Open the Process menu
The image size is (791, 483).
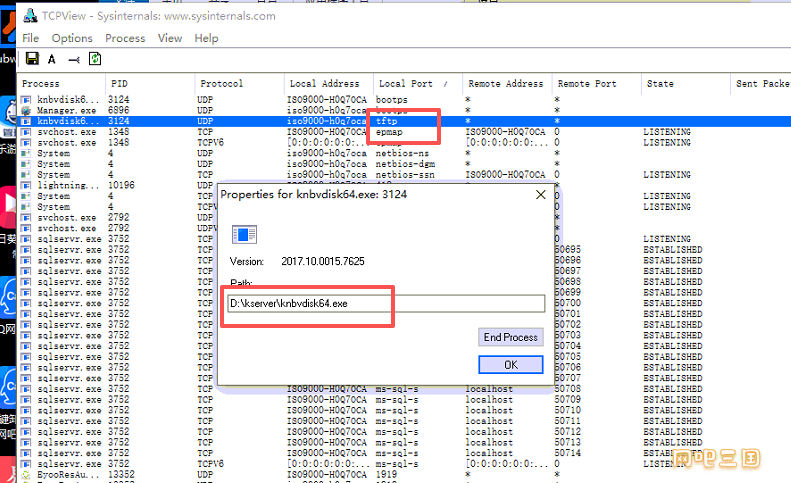pos(125,38)
